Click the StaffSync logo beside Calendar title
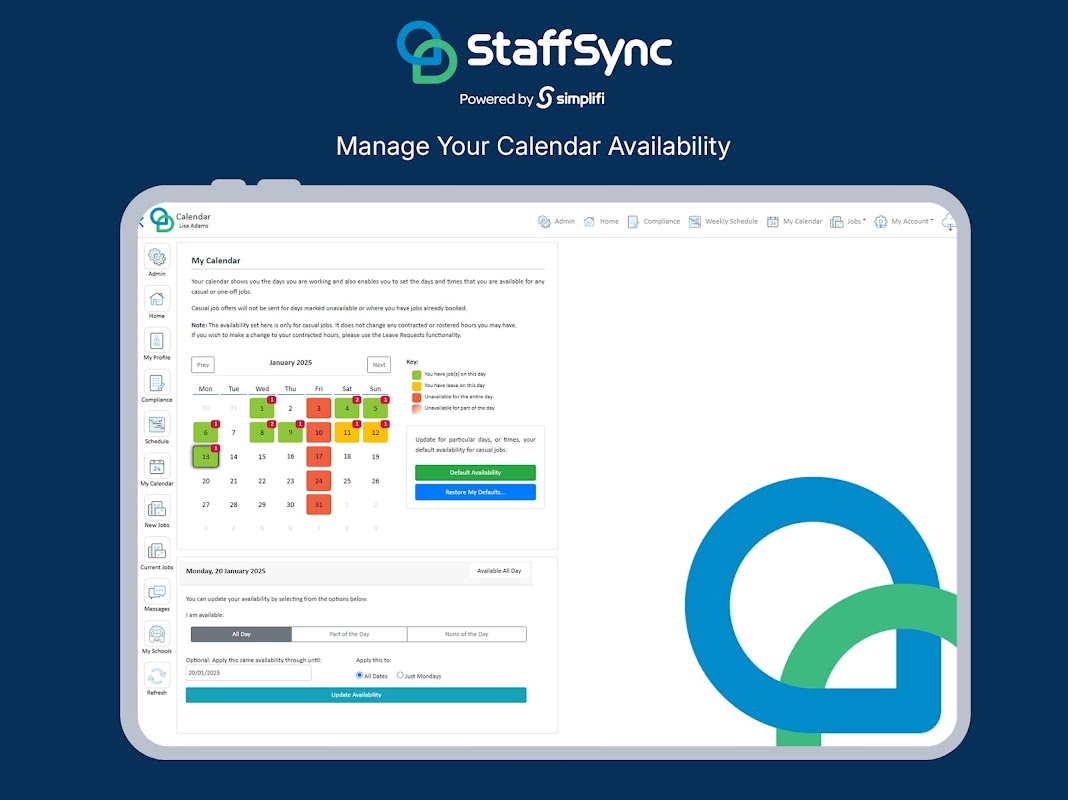The height and width of the screenshot is (800, 1068). pyautogui.click(x=161, y=219)
